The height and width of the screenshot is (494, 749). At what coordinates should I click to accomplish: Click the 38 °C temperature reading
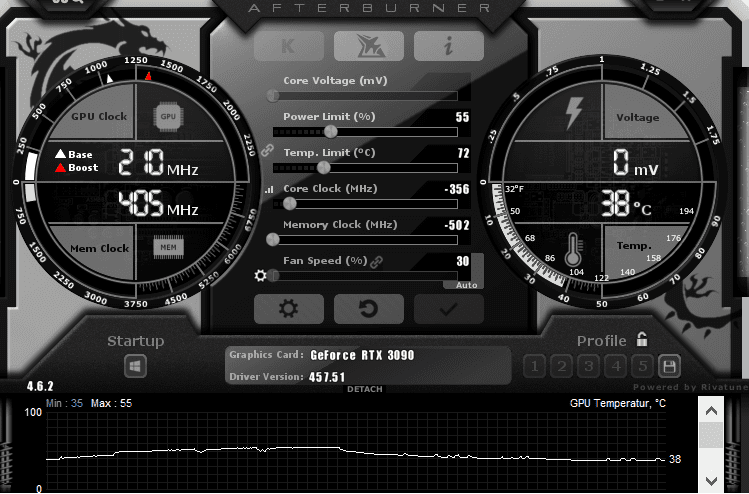(626, 204)
